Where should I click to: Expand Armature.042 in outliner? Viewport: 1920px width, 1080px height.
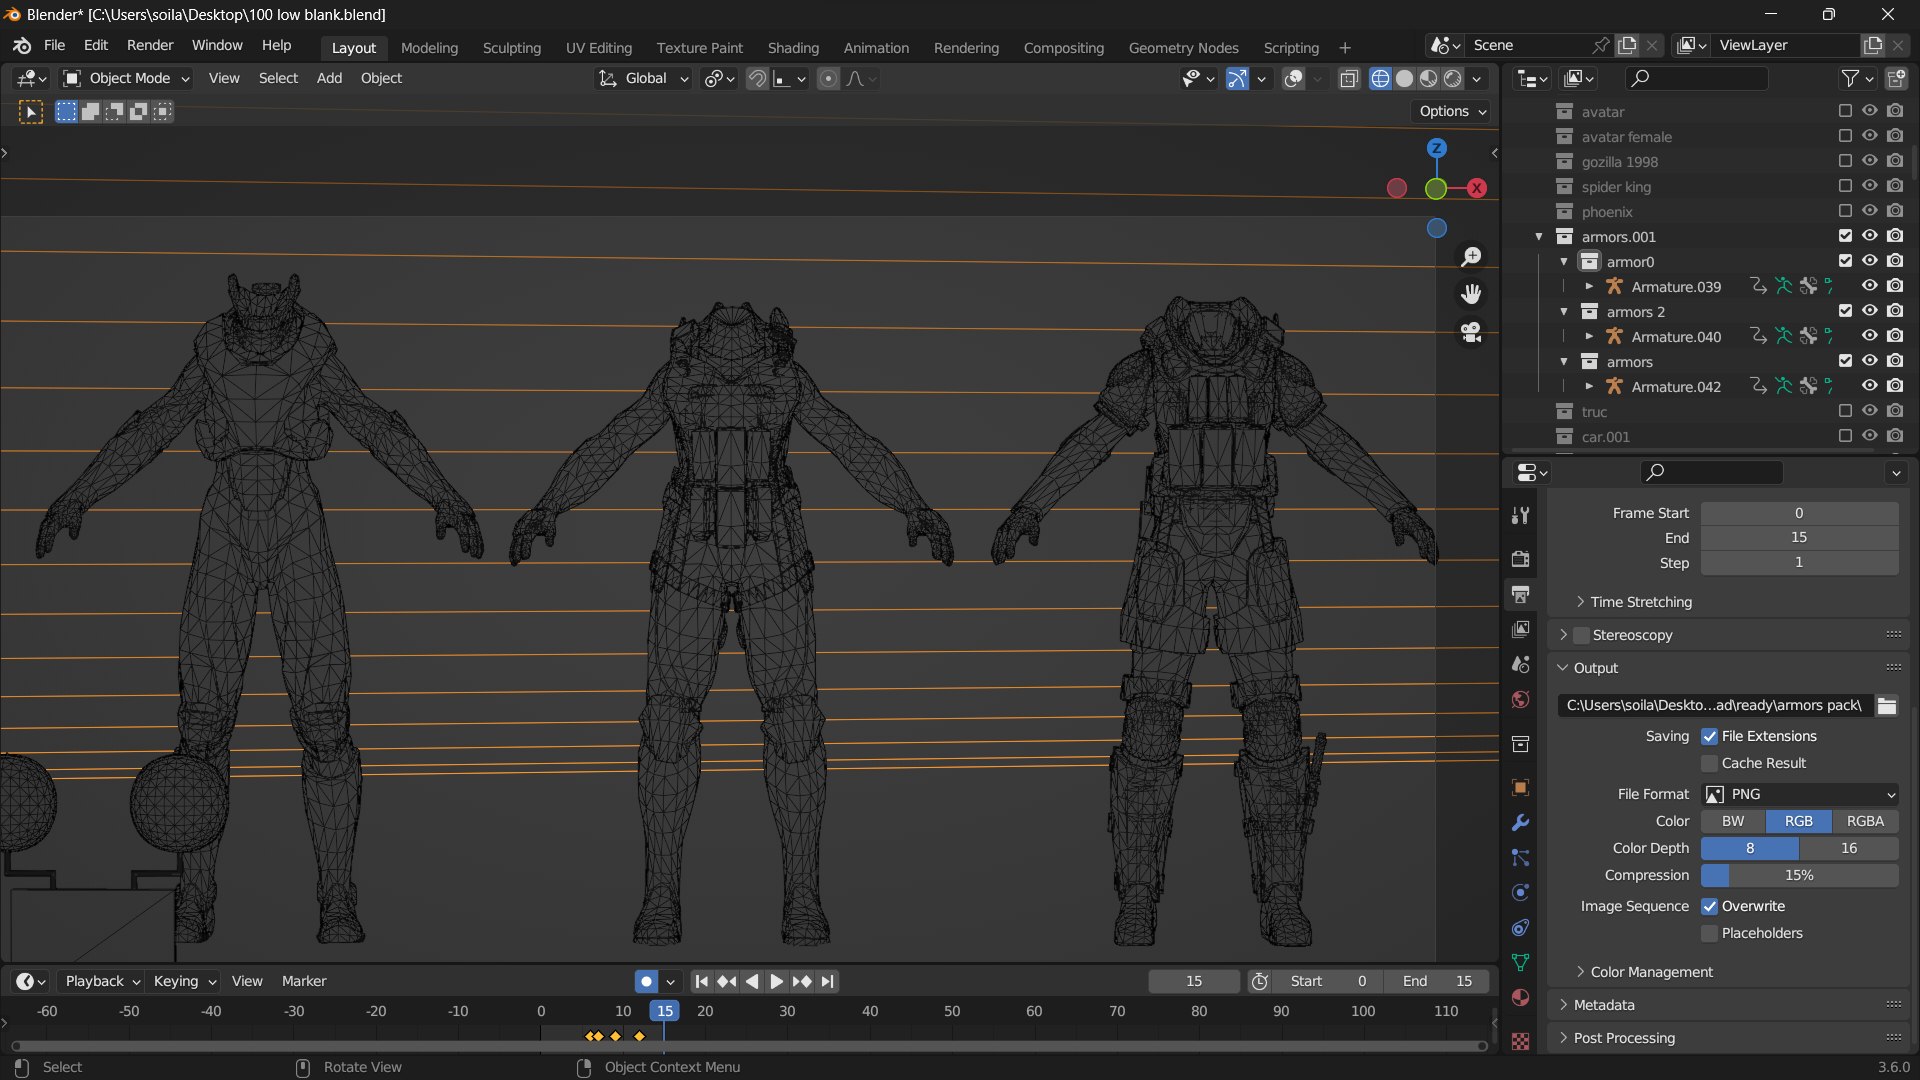[x=1589, y=386]
